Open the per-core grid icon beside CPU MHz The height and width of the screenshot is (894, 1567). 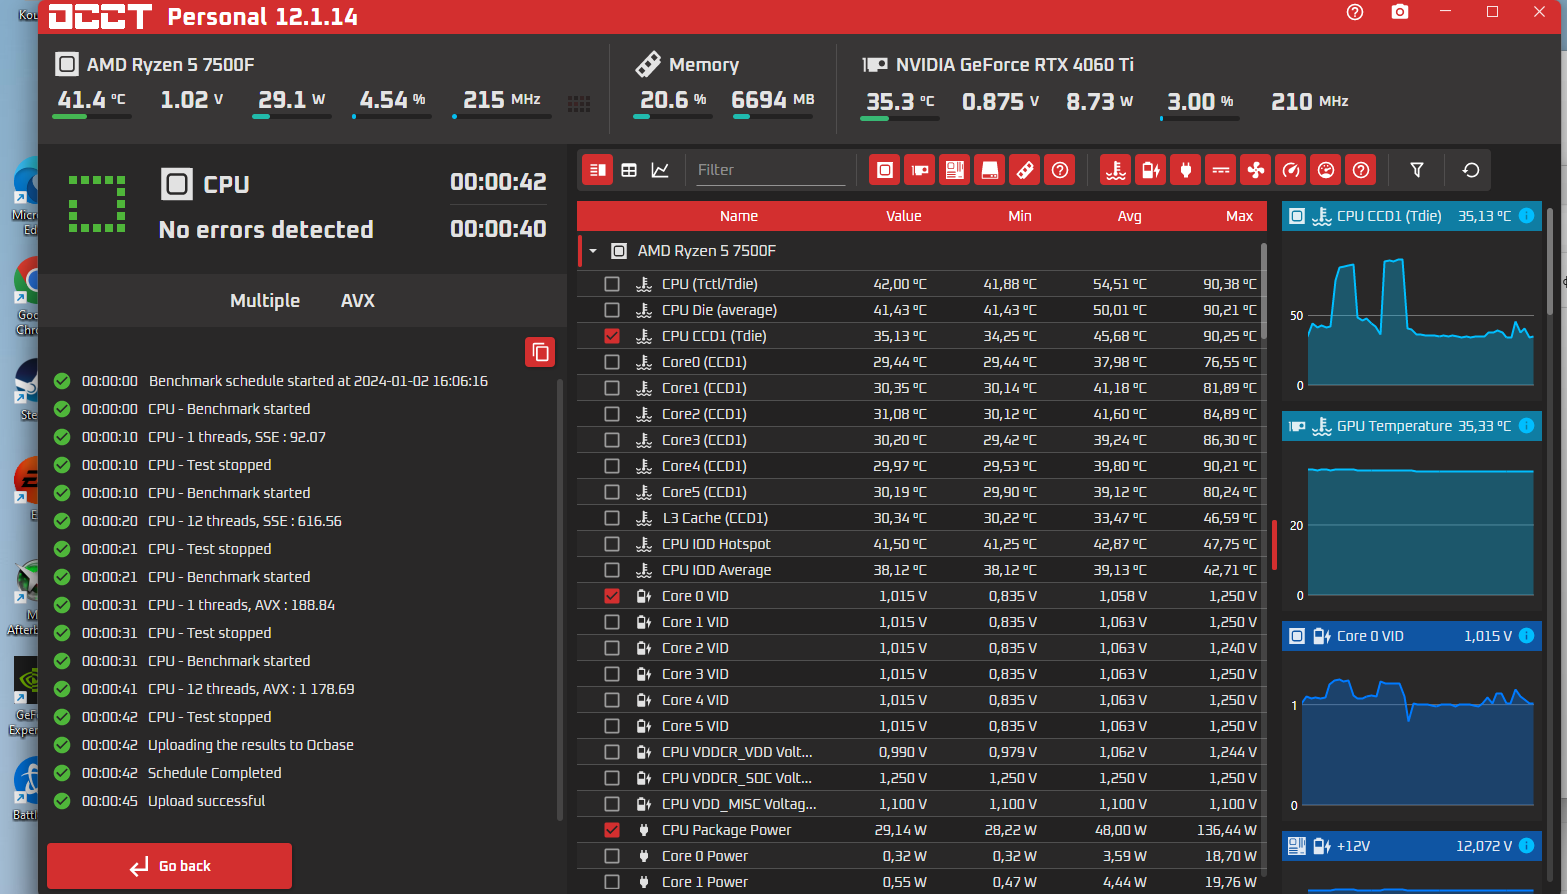[x=579, y=104]
